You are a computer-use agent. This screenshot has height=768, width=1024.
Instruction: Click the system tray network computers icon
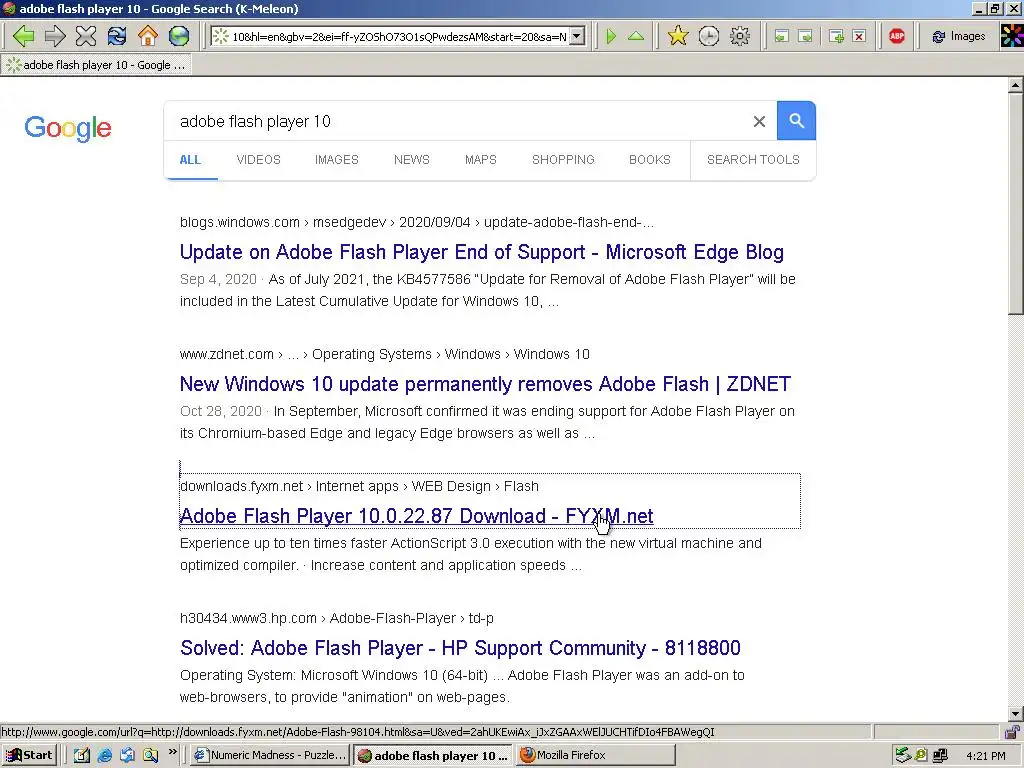coord(940,756)
